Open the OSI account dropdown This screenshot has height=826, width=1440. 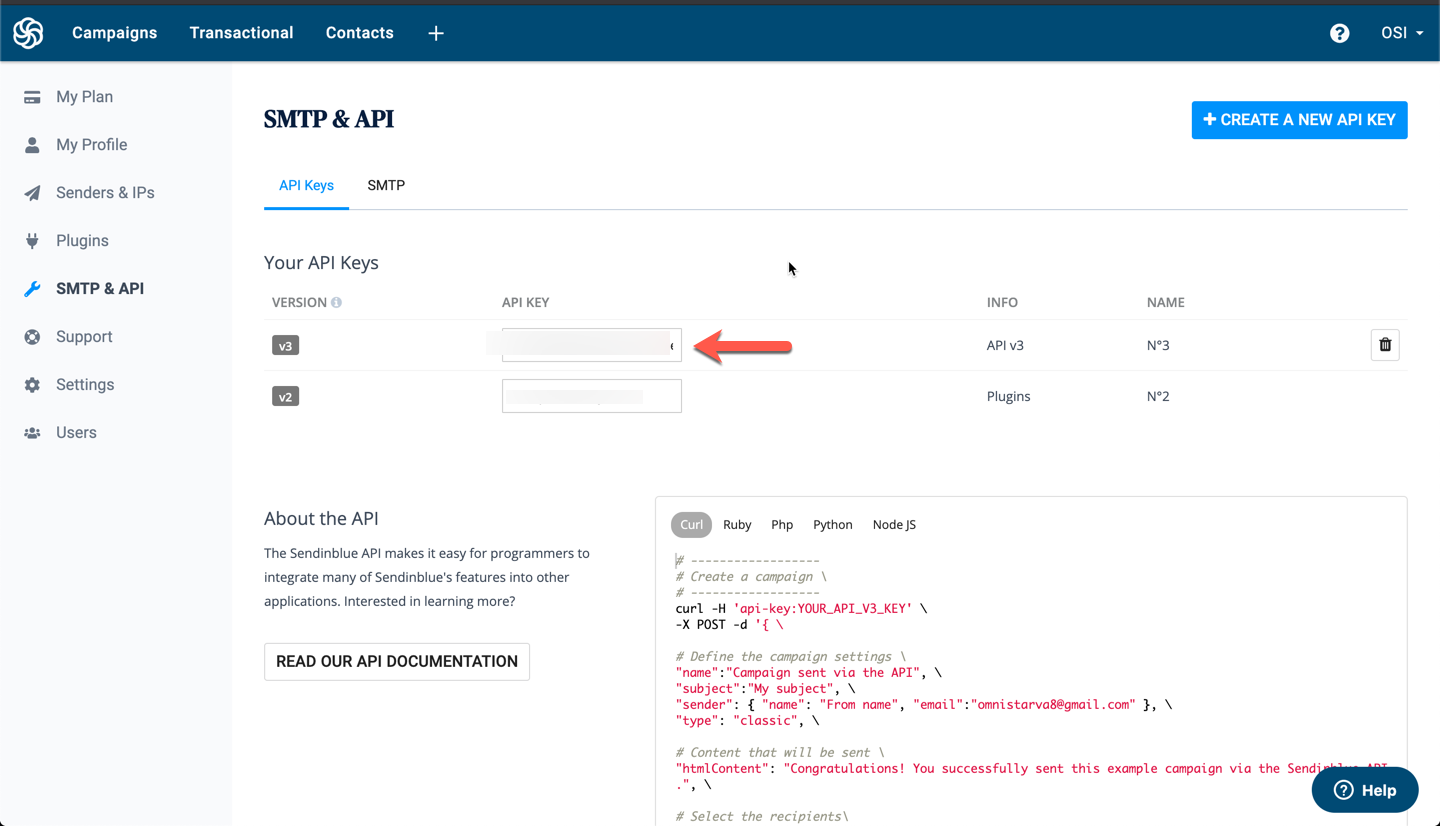1402,33
